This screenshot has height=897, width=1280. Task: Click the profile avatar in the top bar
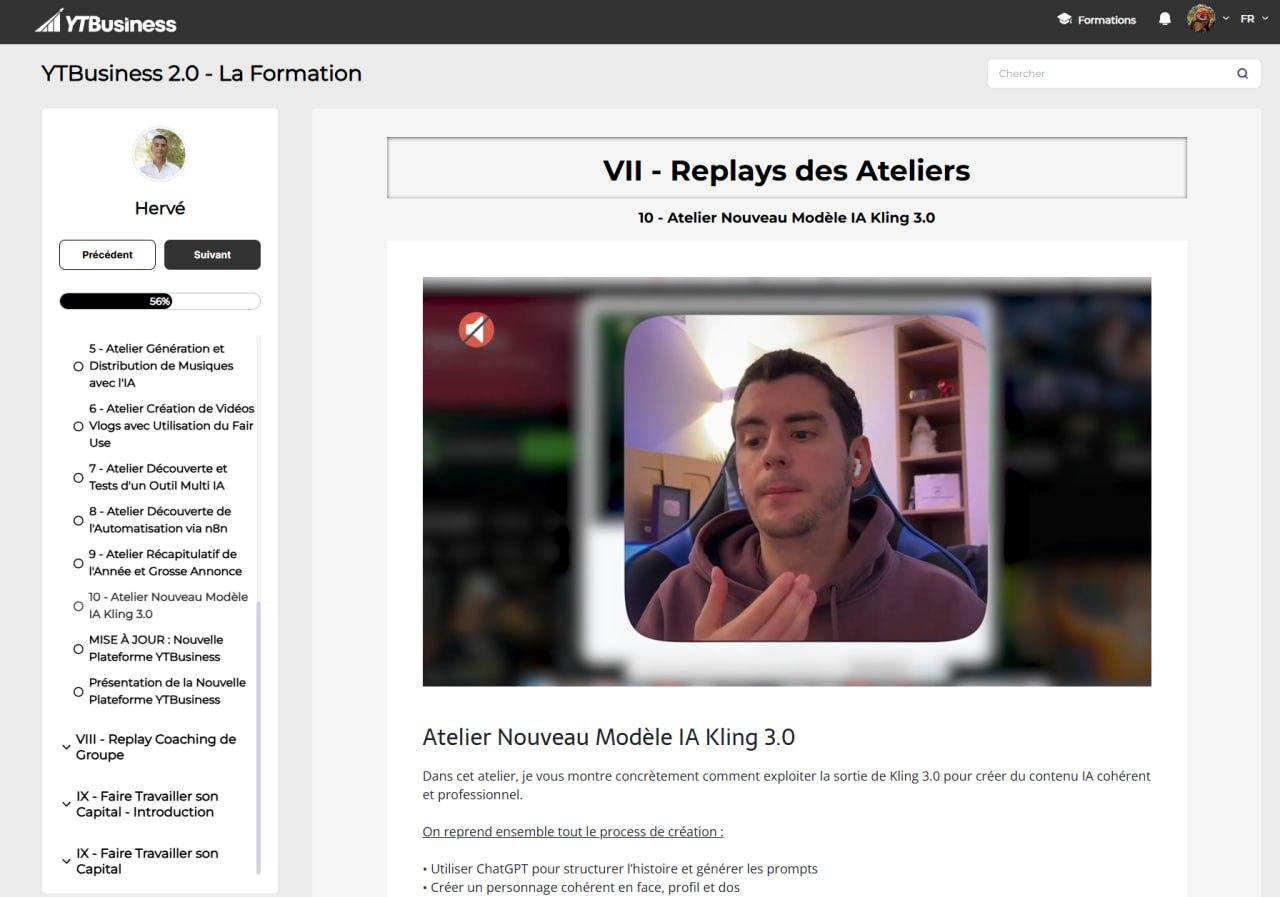[x=1202, y=17]
